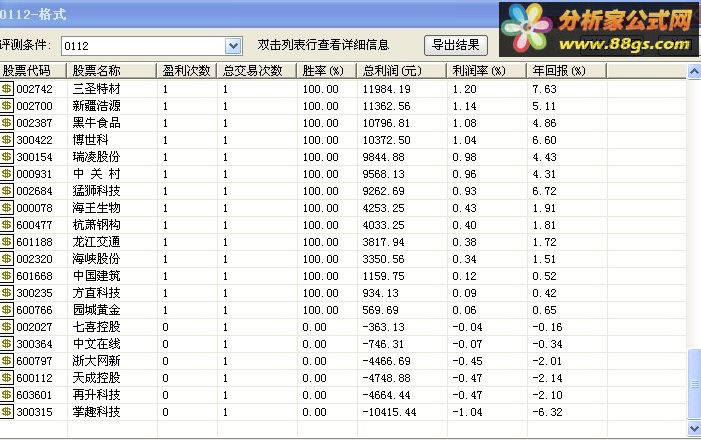Click the $ icon beside stock 300364
Image resolution: width=701 pixels, height=440 pixels.
[x=7, y=343]
